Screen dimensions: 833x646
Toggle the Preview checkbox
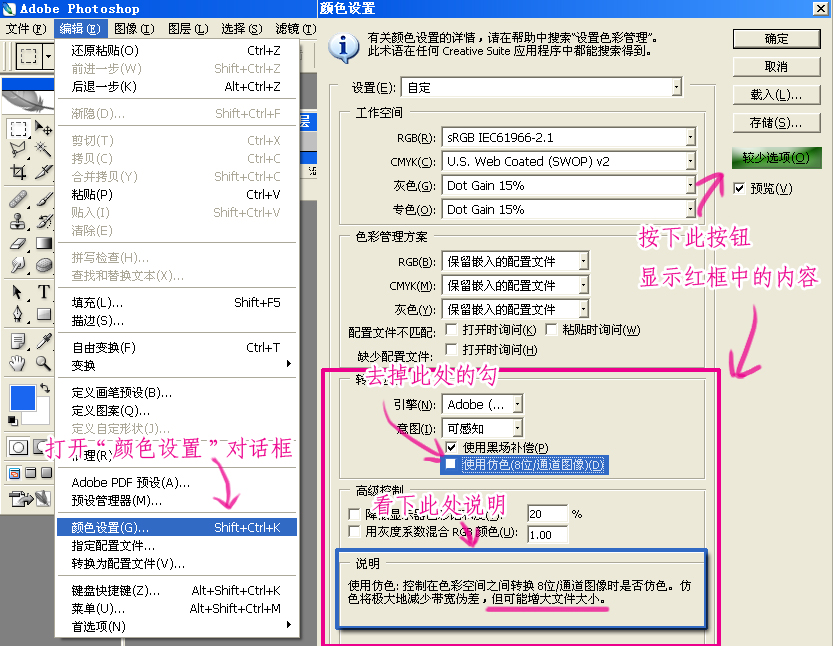click(x=739, y=188)
